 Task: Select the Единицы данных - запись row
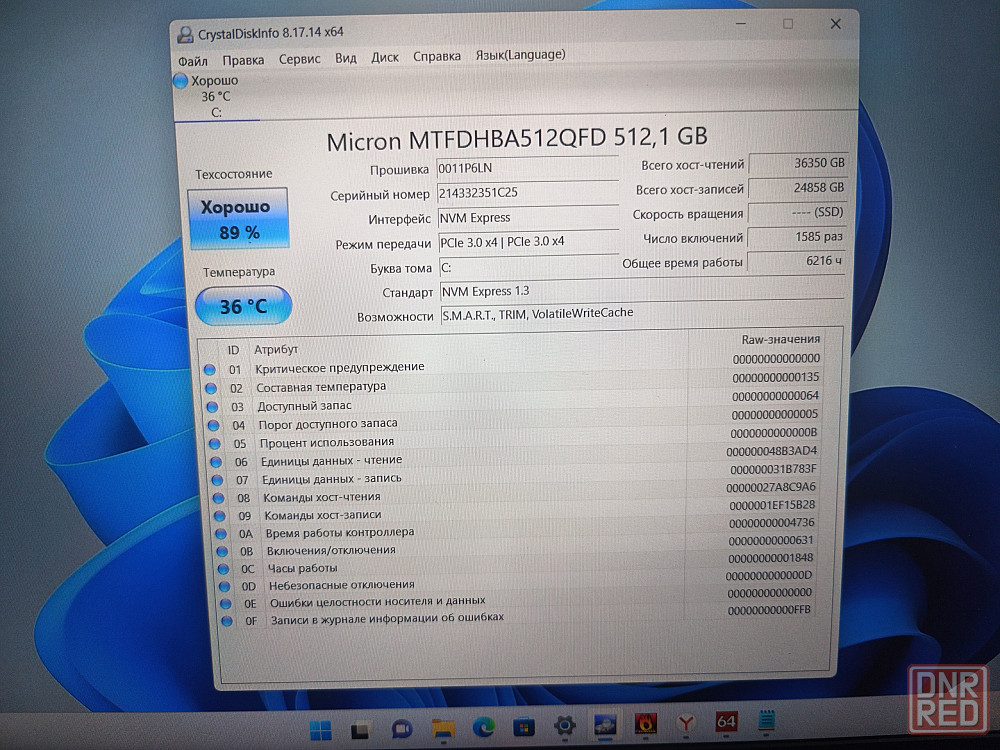click(x=515, y=474)
